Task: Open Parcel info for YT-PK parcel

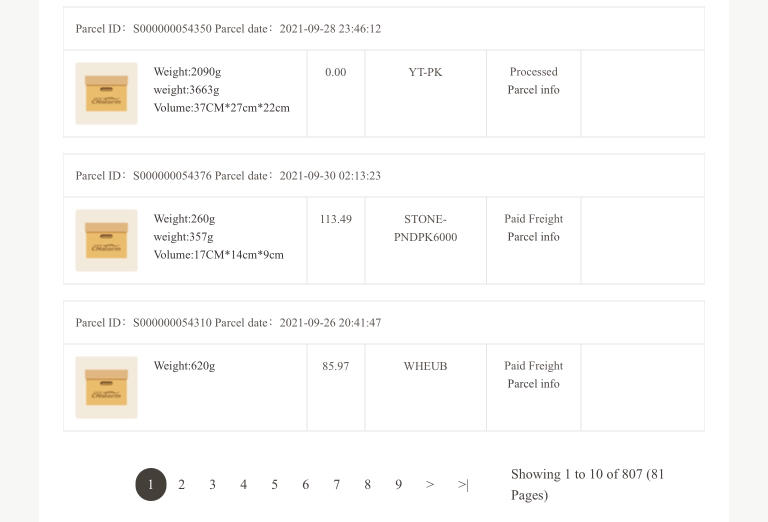Action: coord(533,90)
